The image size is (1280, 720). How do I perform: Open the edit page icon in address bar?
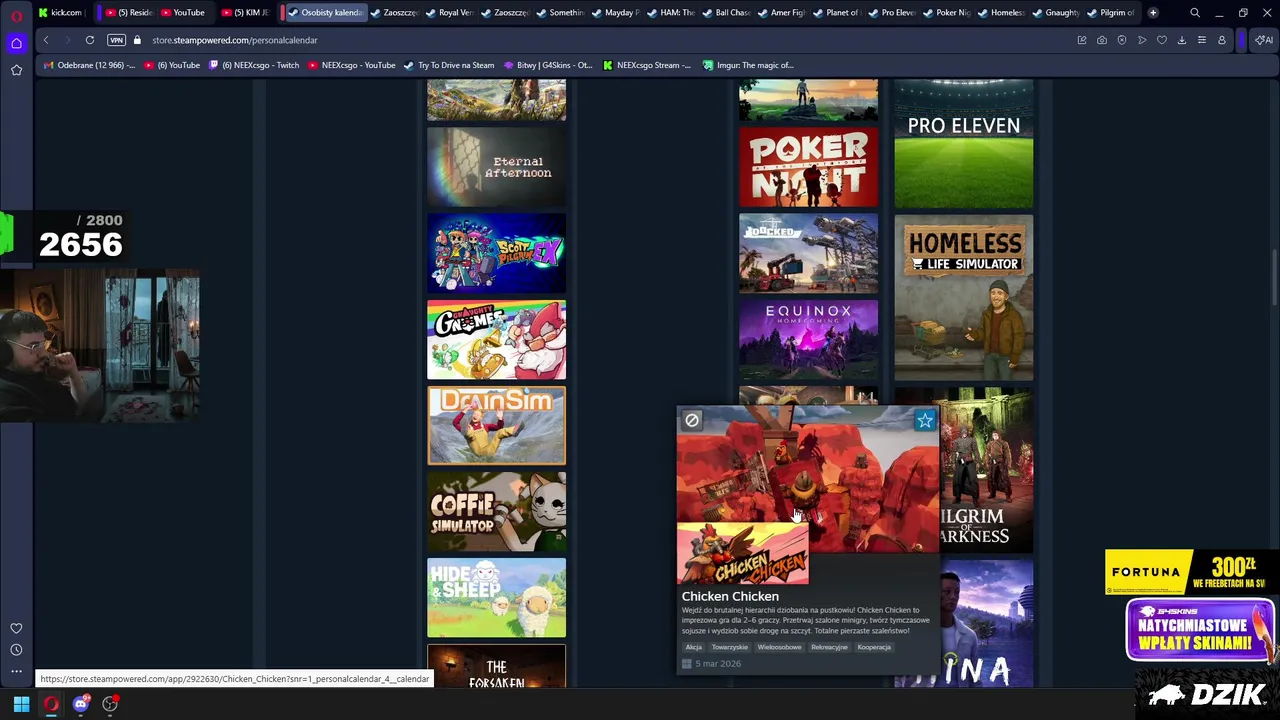click(1082, 40)
